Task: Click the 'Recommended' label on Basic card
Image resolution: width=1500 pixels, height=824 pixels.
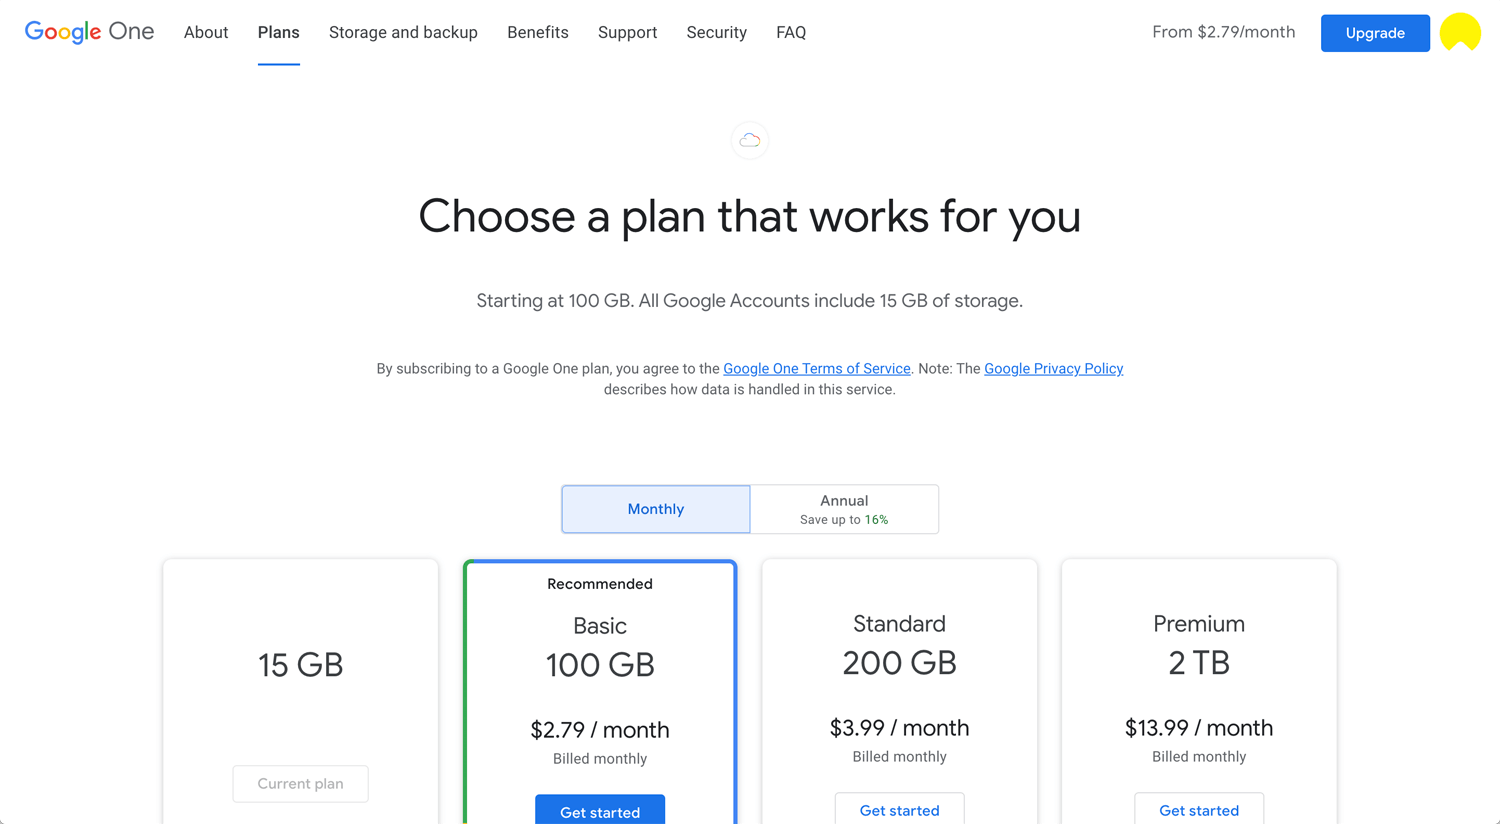Action: (600, 584)
